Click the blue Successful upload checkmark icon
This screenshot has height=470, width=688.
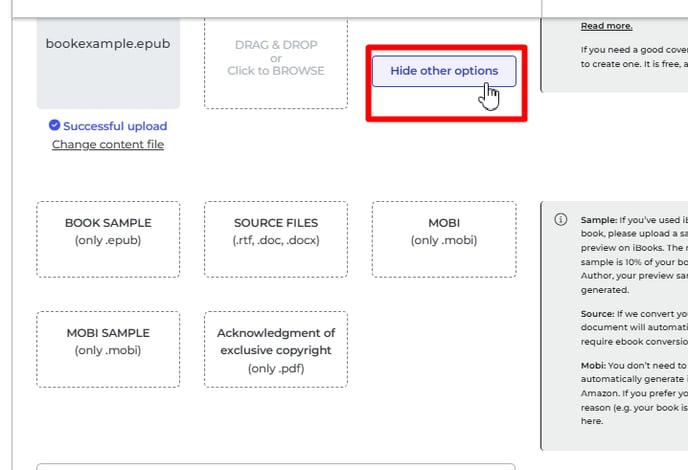click(54, 125)
